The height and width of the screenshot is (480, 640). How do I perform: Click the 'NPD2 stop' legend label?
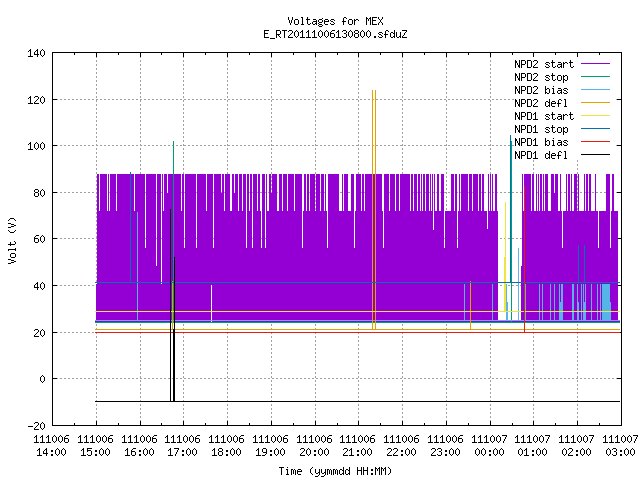tap(541, 77)
